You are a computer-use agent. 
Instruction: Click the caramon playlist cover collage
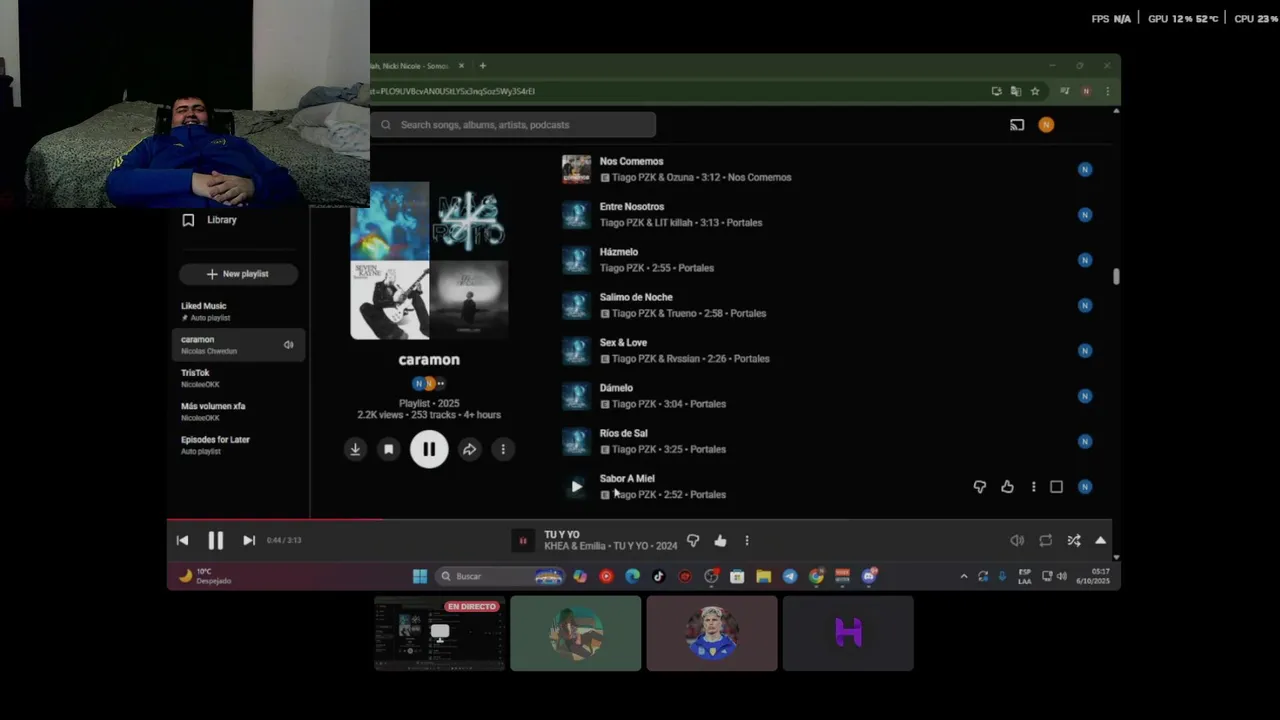pos(429,261)
